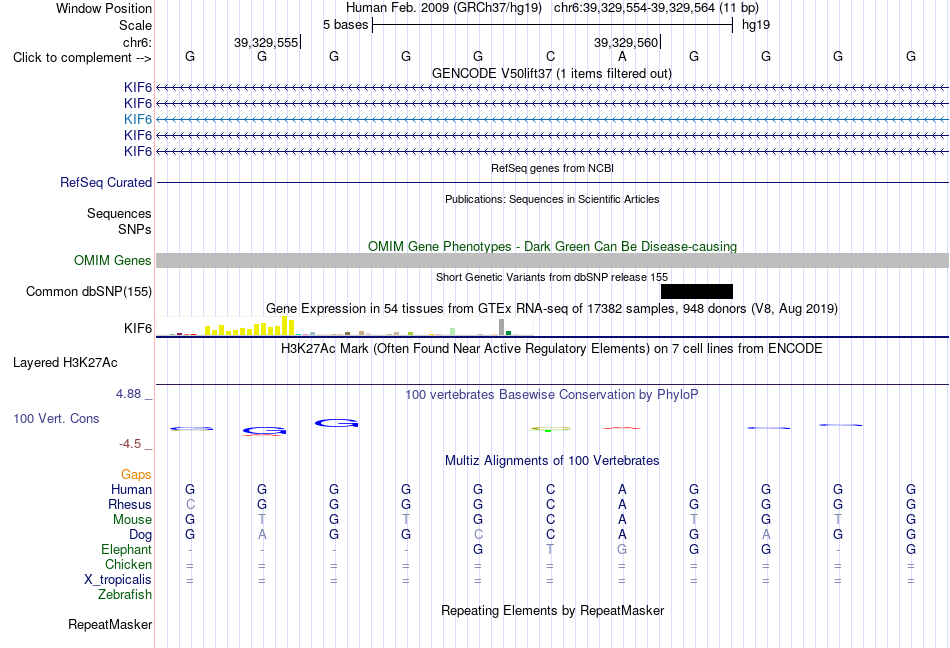Click the chr6:39,329,554-39,329,564 (11 bp) text

656,8
